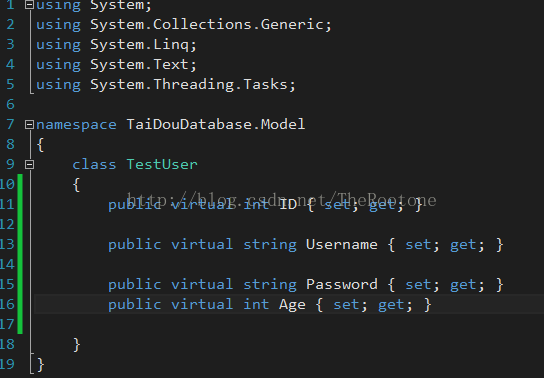Click line number 13 in the margin

(7, 244)
